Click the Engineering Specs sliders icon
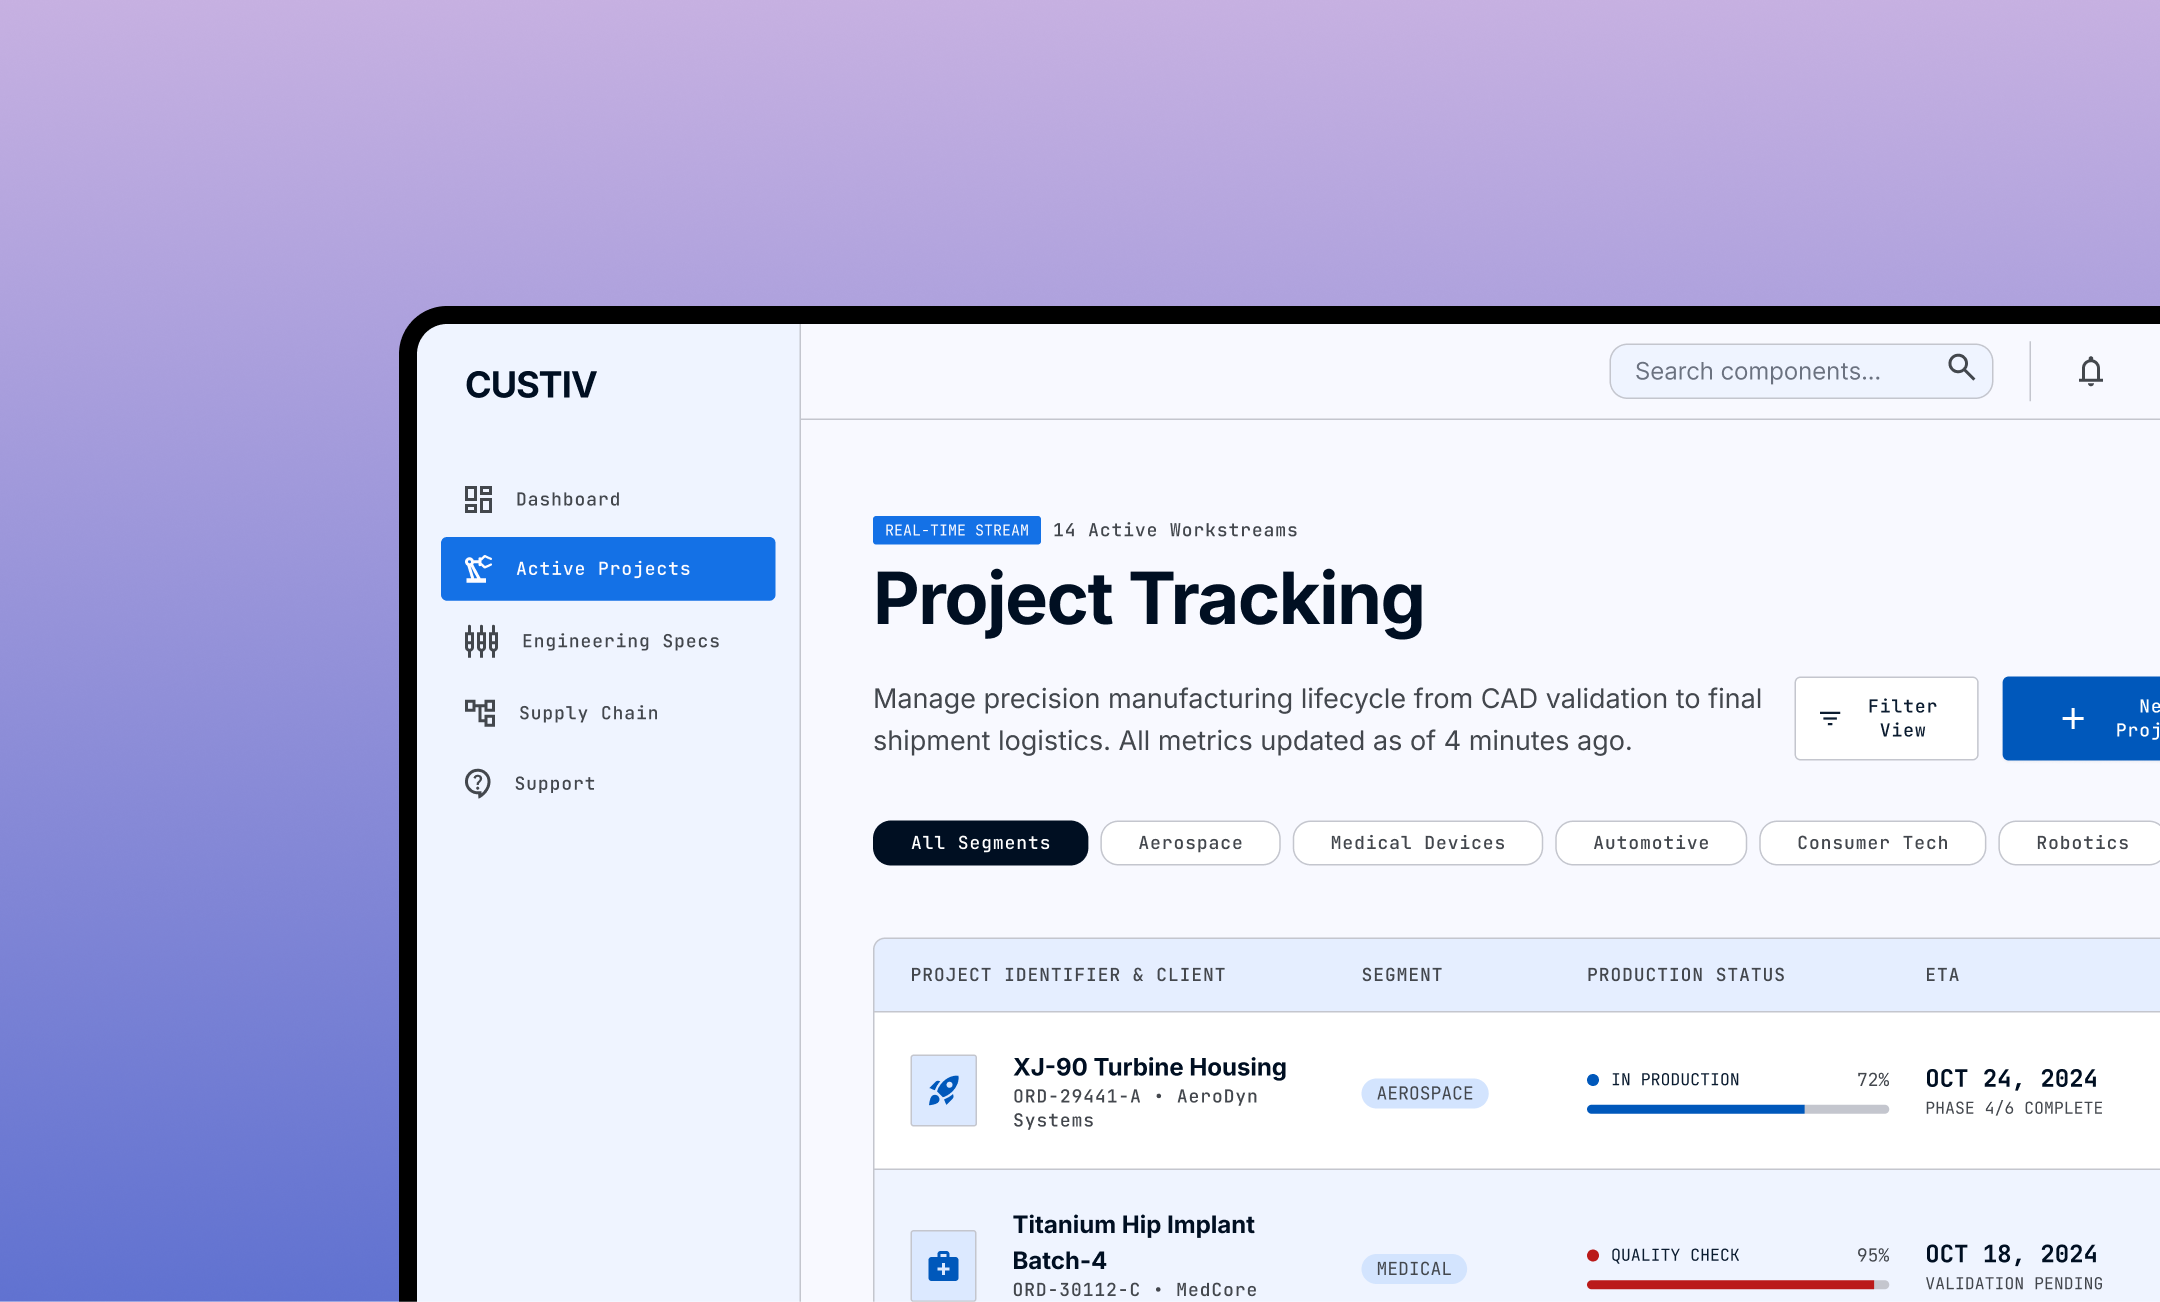 (x=481, y=641)
